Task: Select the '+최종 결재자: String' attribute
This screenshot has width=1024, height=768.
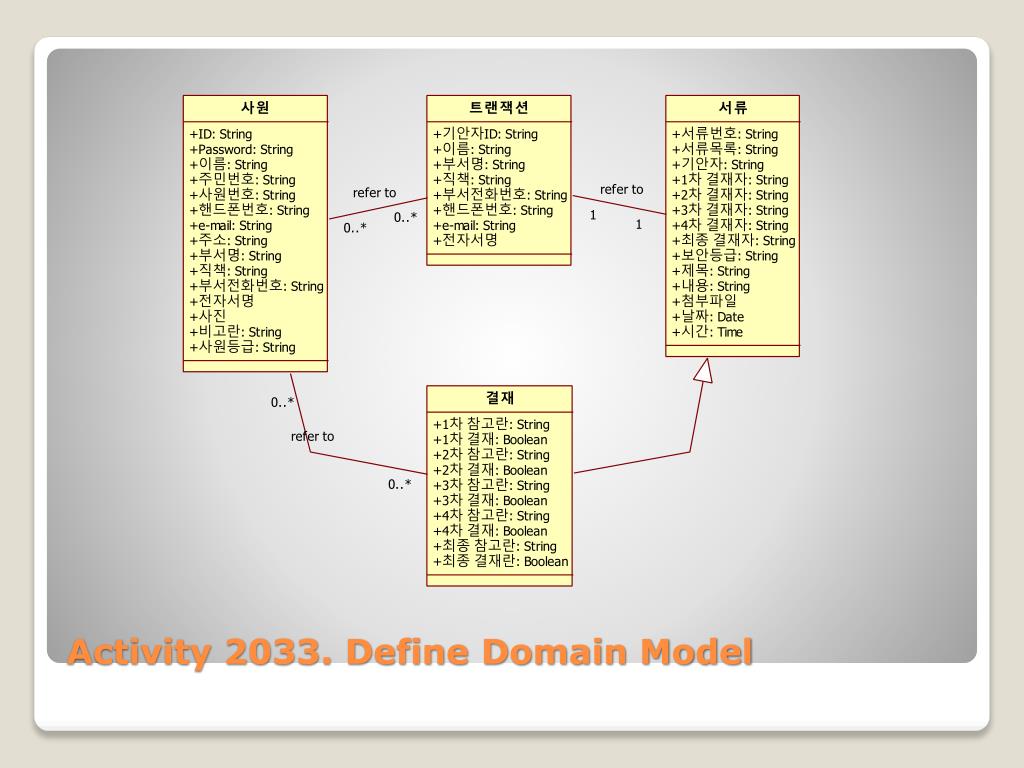Action: pos(733,240)
